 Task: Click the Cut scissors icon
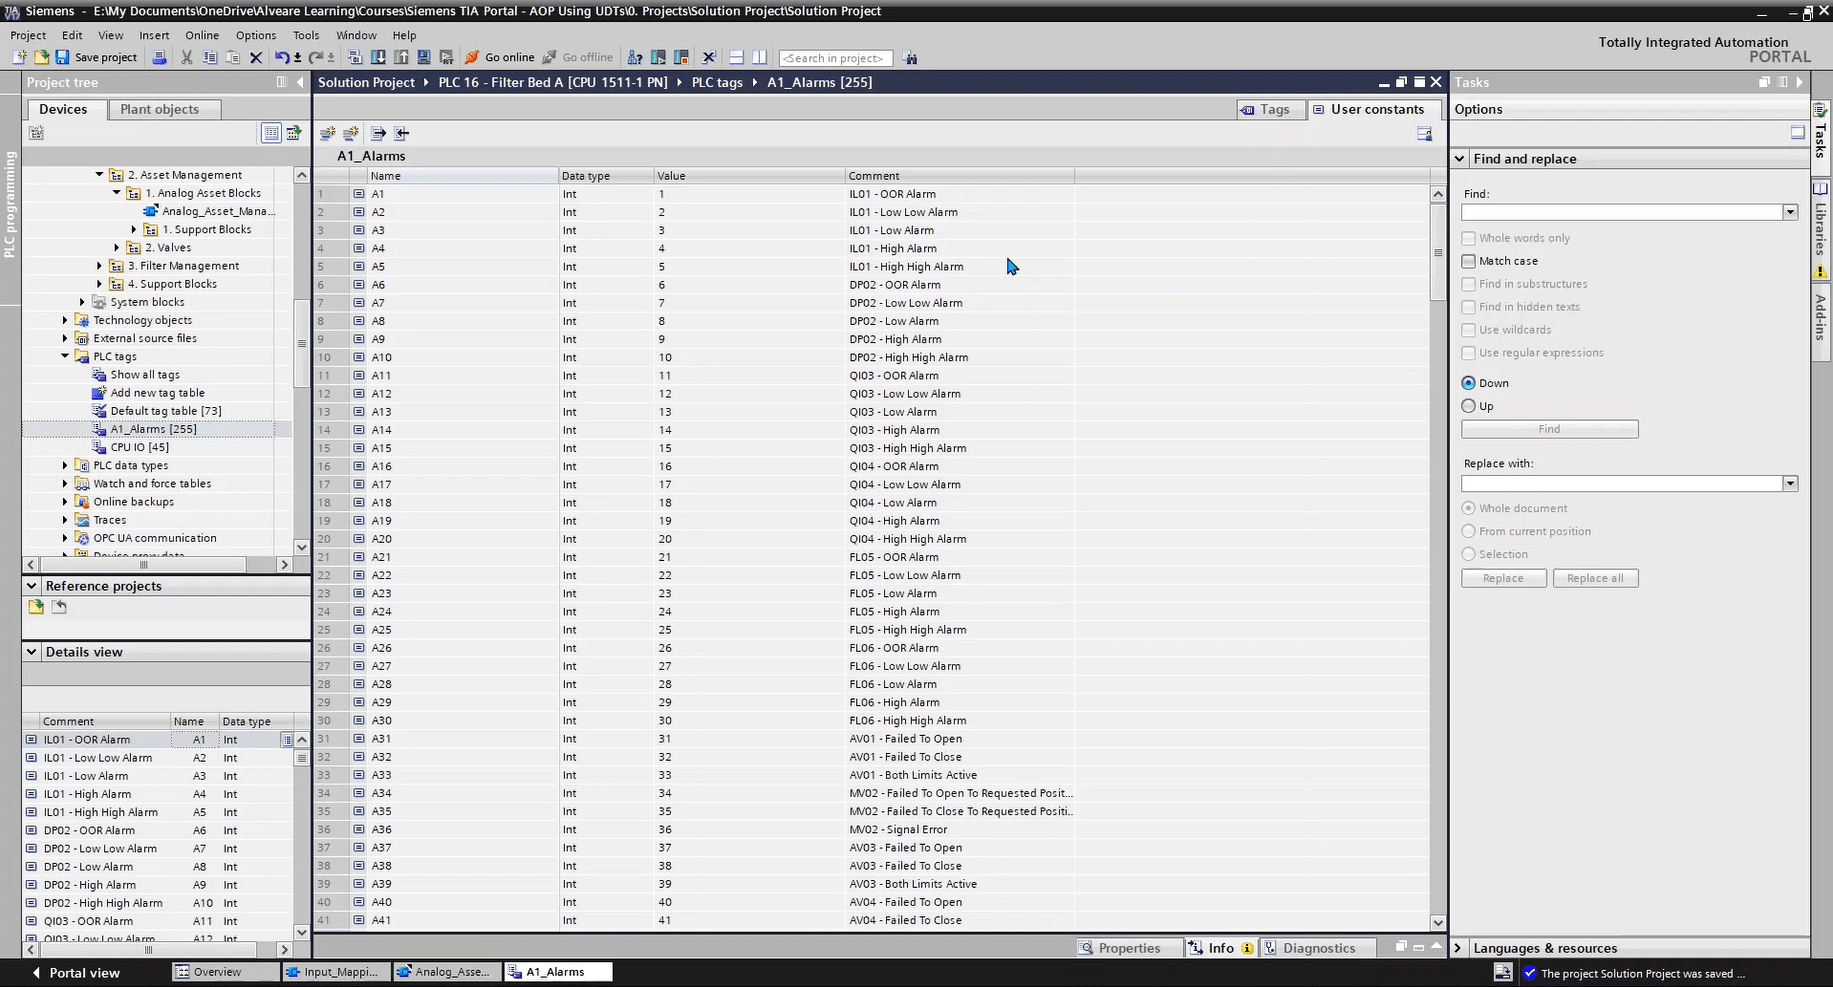pos(186,58)
